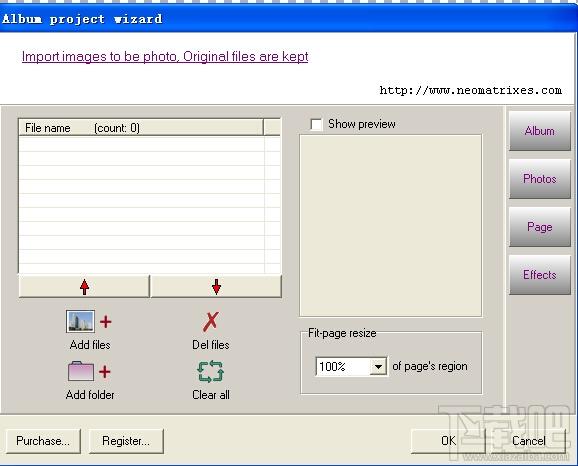Click the Clear all label
Image resolution: width=578 pixels, height=466 pixels.
[211, 395]
